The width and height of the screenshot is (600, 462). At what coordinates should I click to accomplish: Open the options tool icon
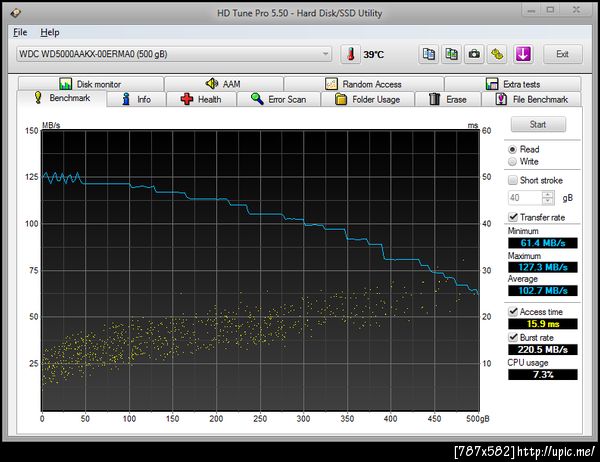point(497,54)
